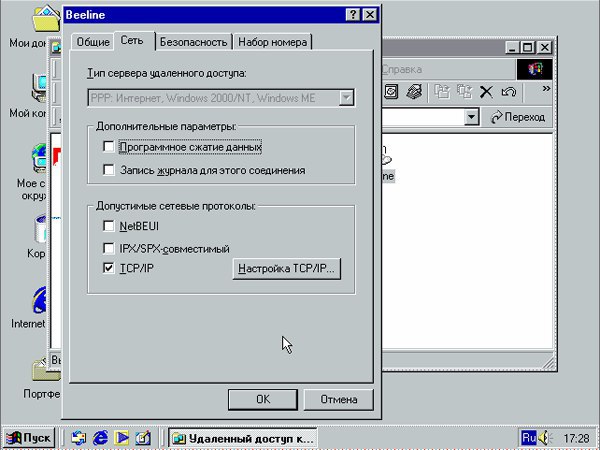Click the question mark help button

coord(352,15)
